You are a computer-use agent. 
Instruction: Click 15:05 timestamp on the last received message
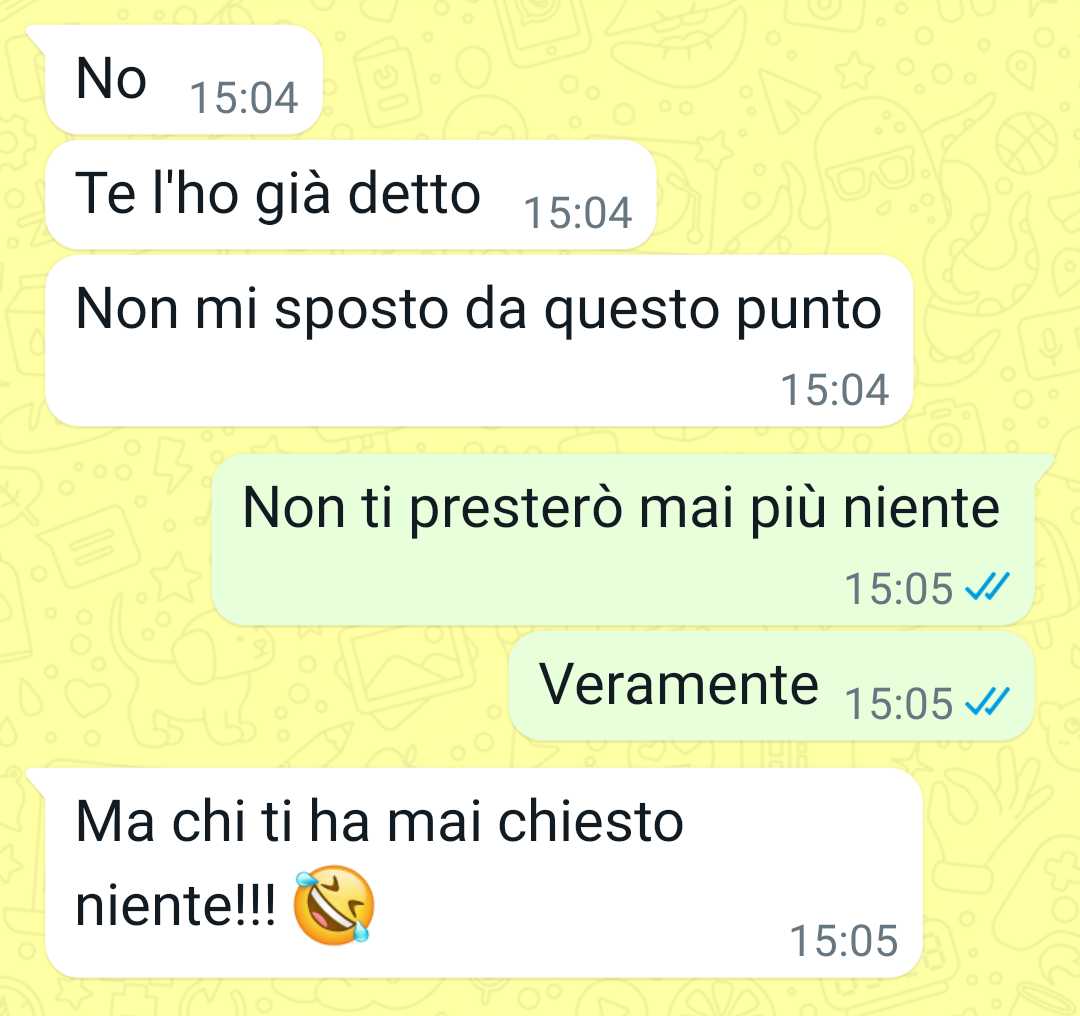pyautogui.click(x=844, y=941)
